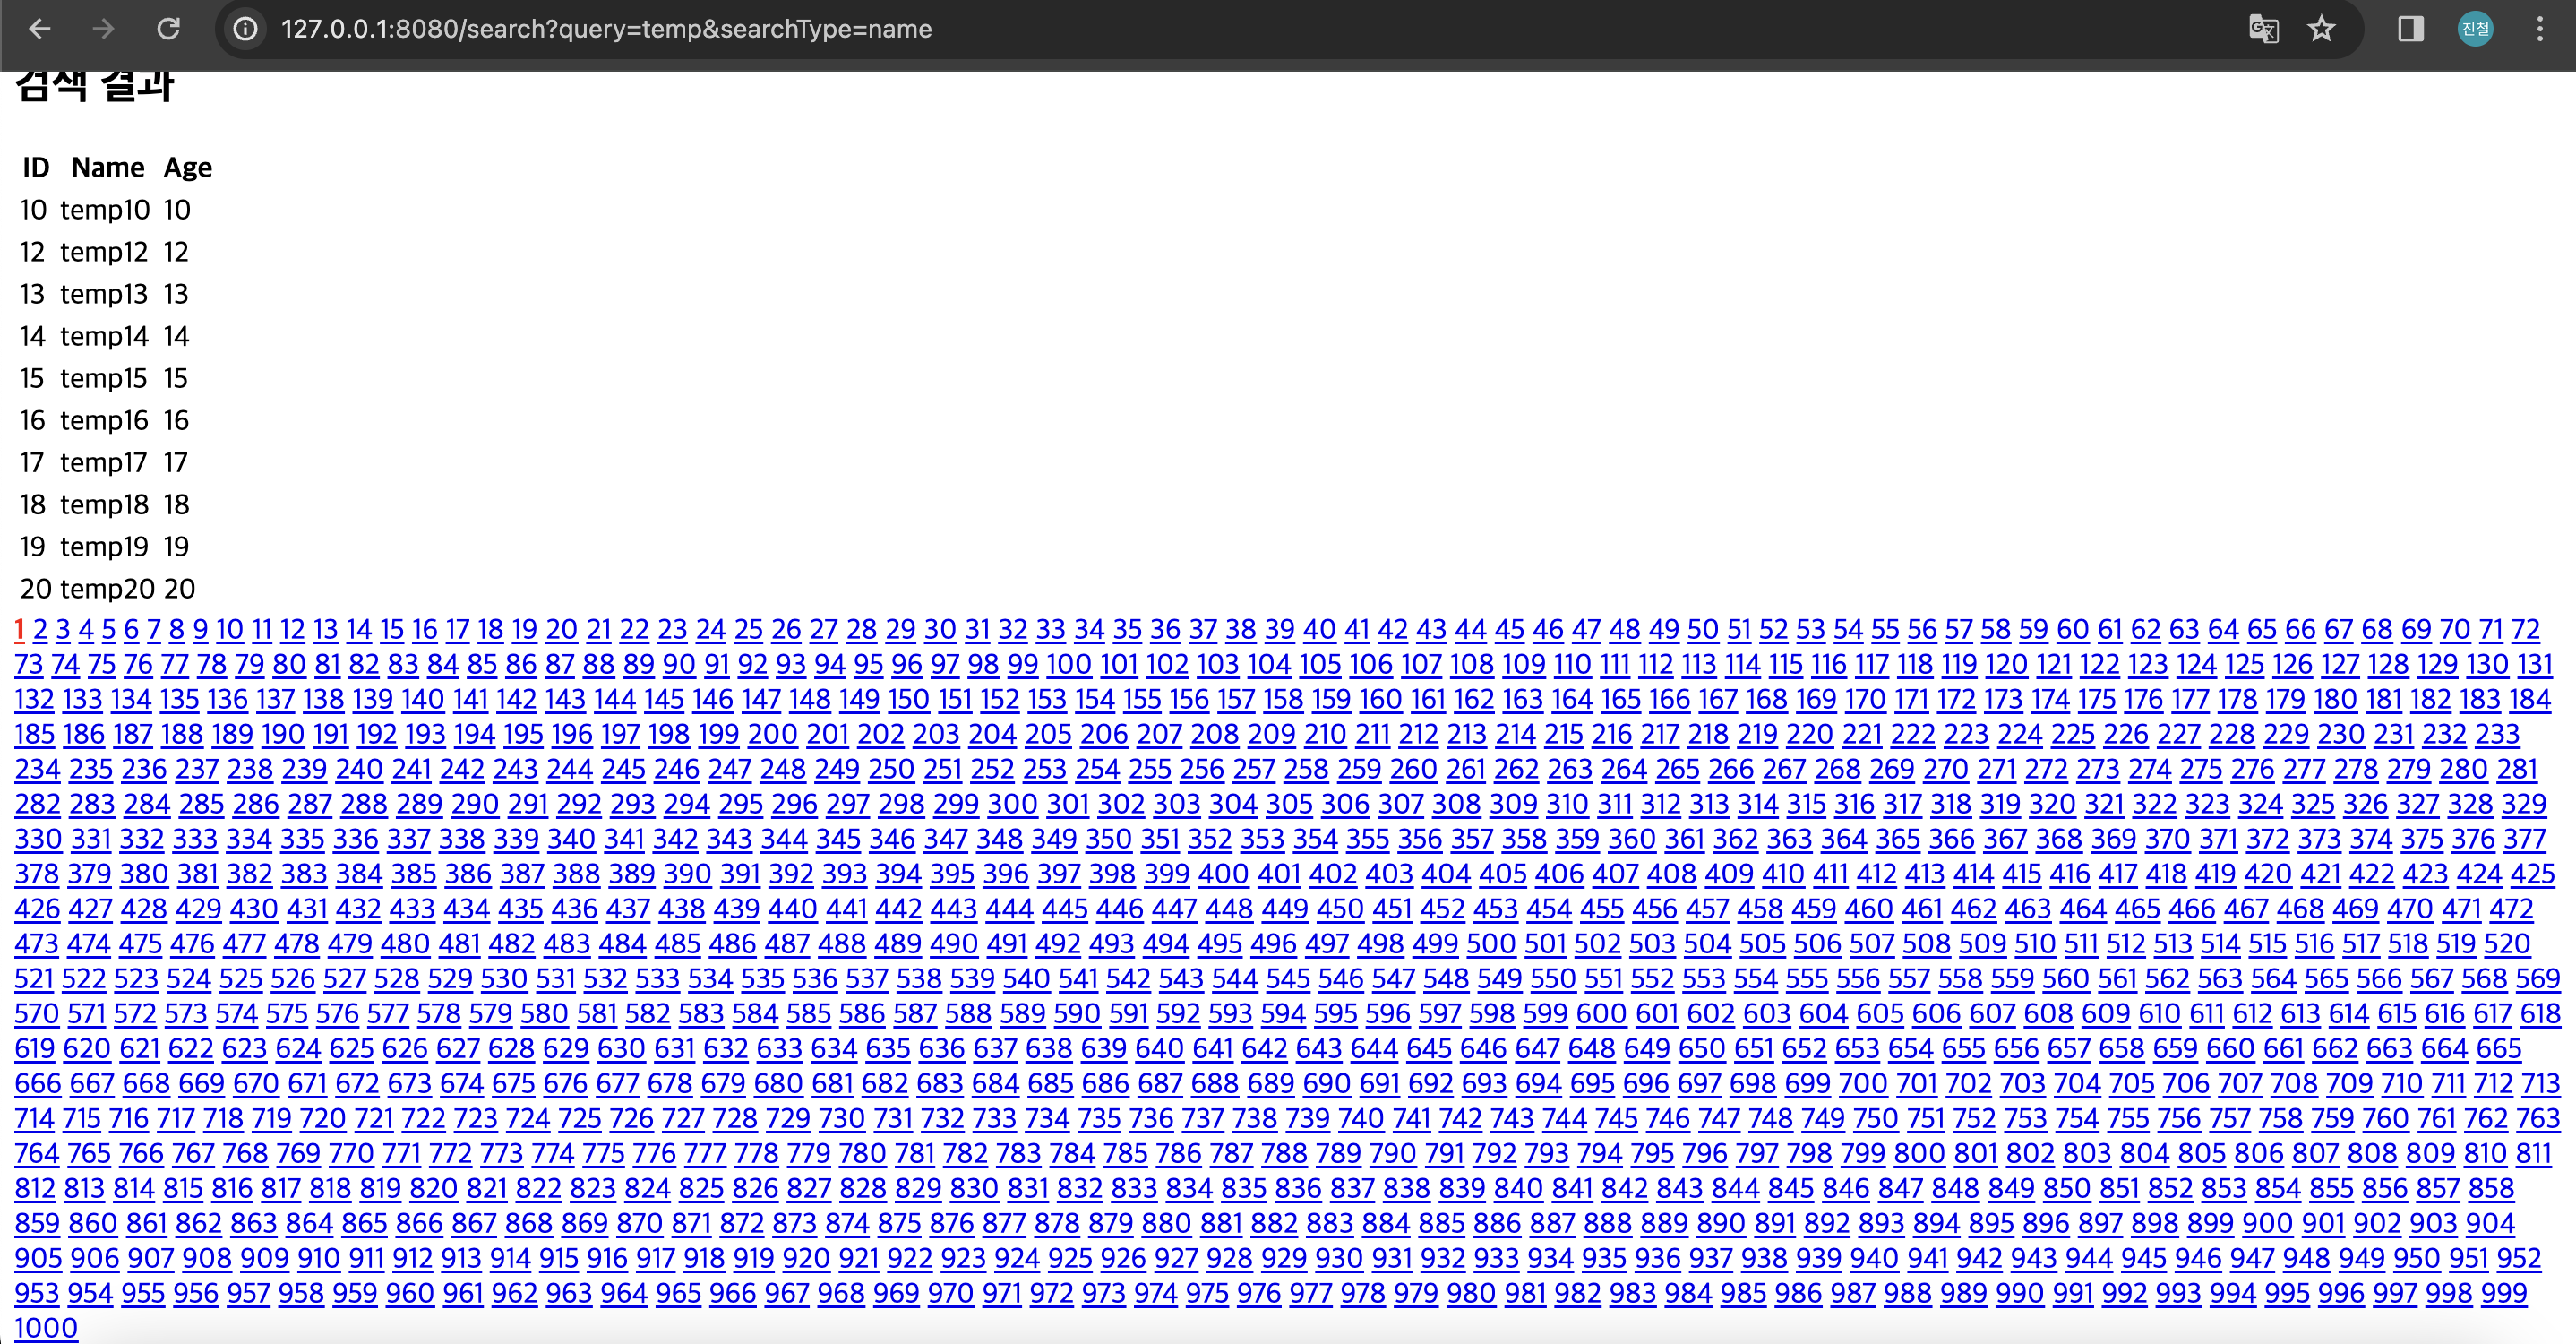Jump to page 600

(x=1601, y=1015)
